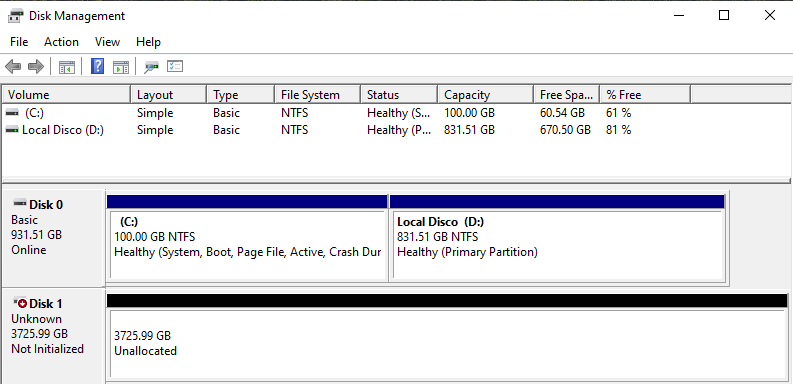793x384 pixels.
Task: Click the Forward arrow toolbar icon
Action: tap(35, 66)
